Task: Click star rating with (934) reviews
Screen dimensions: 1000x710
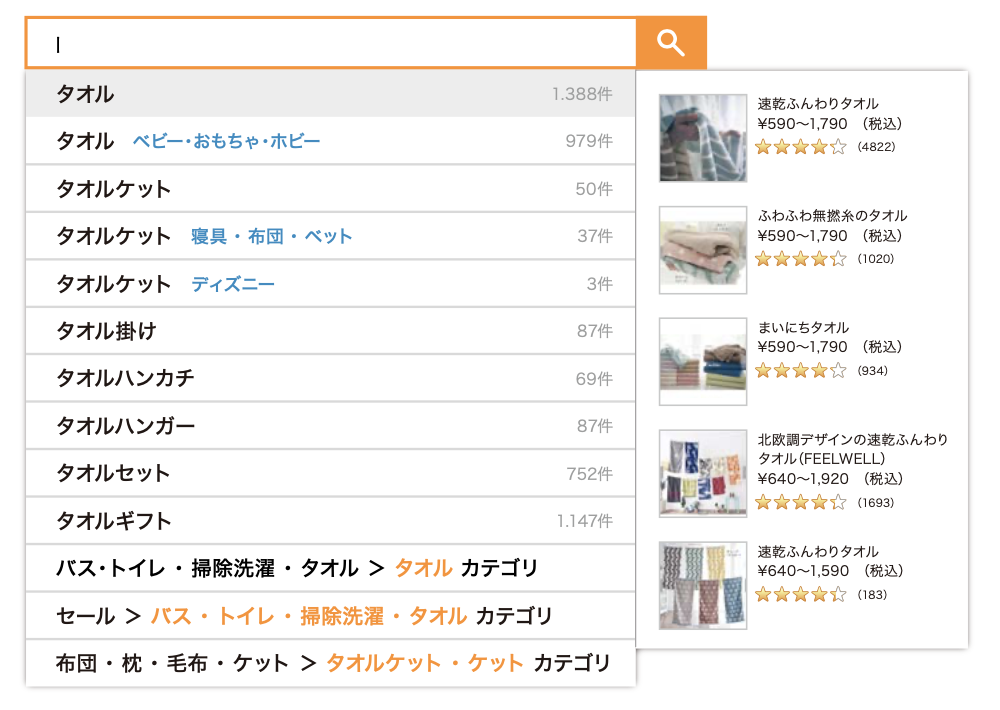Action: (x=801, y=371)
